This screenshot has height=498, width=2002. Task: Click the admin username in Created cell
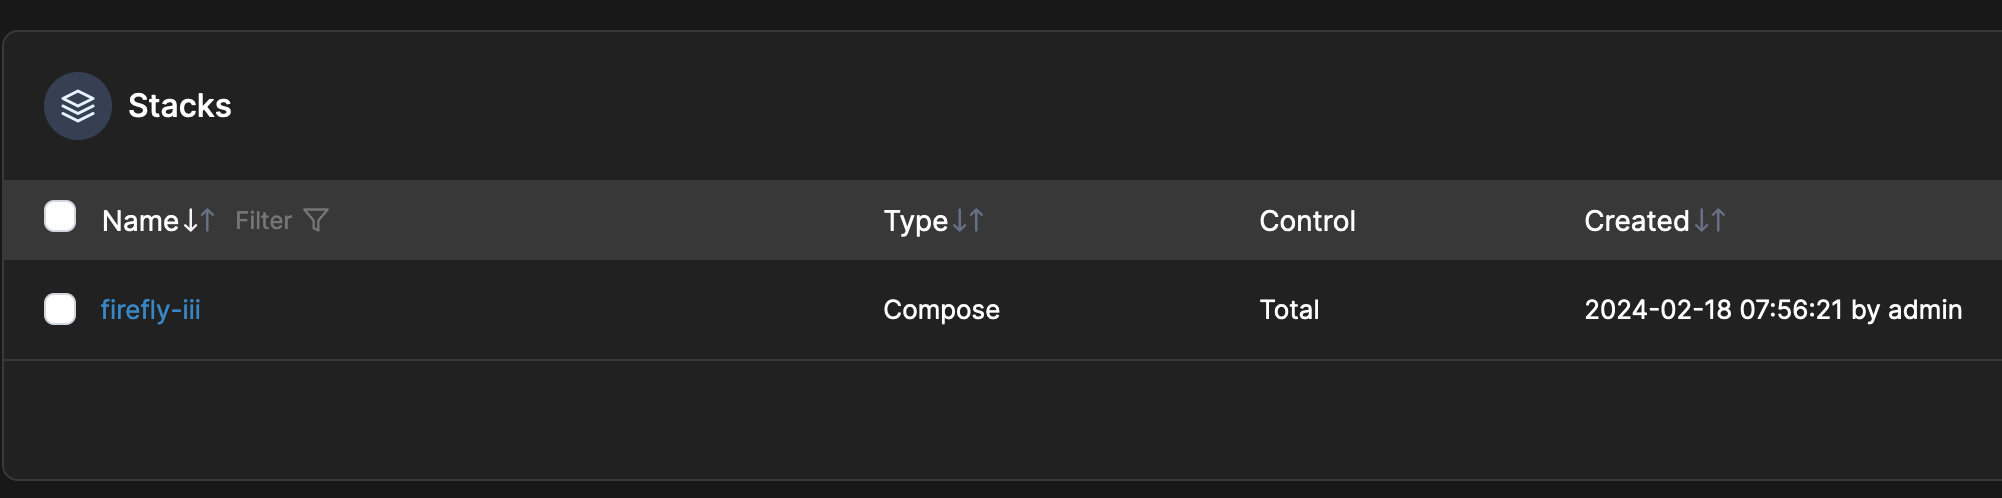[1924, 310]
